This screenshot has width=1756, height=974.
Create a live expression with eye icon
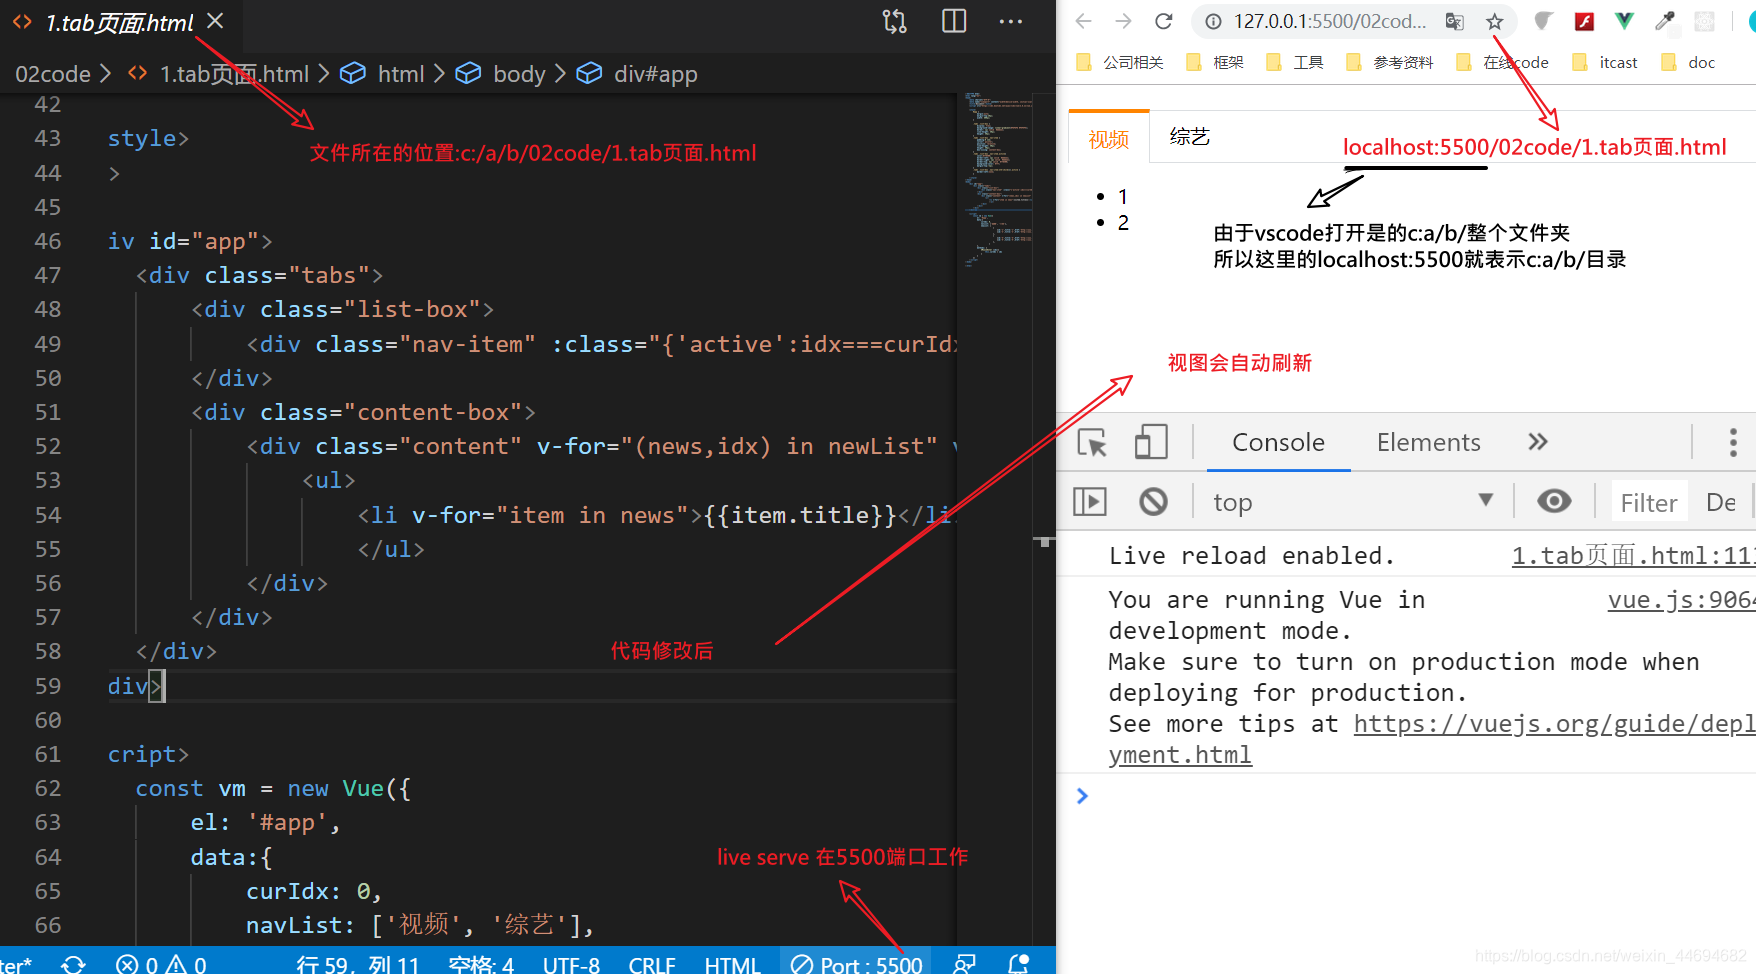click(x=1554, y=501)
